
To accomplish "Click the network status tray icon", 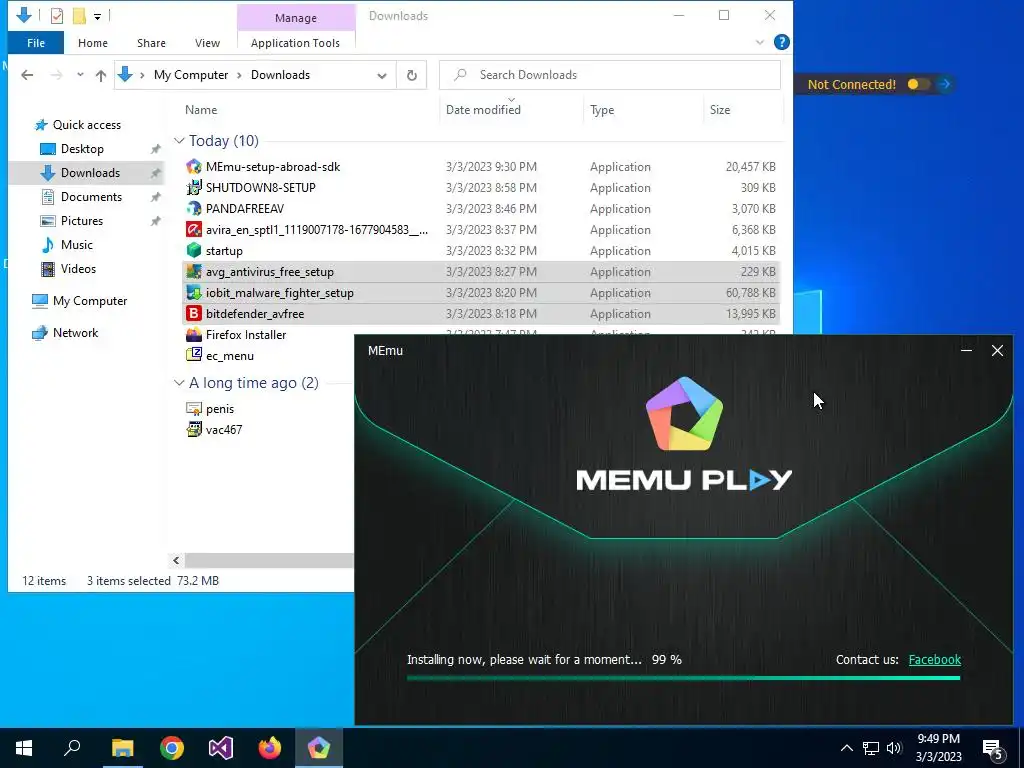I will 871,748.
